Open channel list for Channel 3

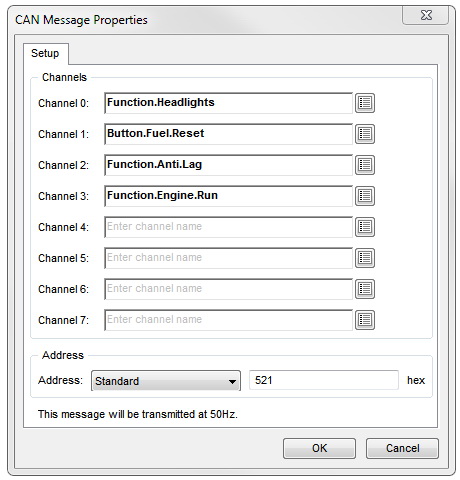pos(365,196)
